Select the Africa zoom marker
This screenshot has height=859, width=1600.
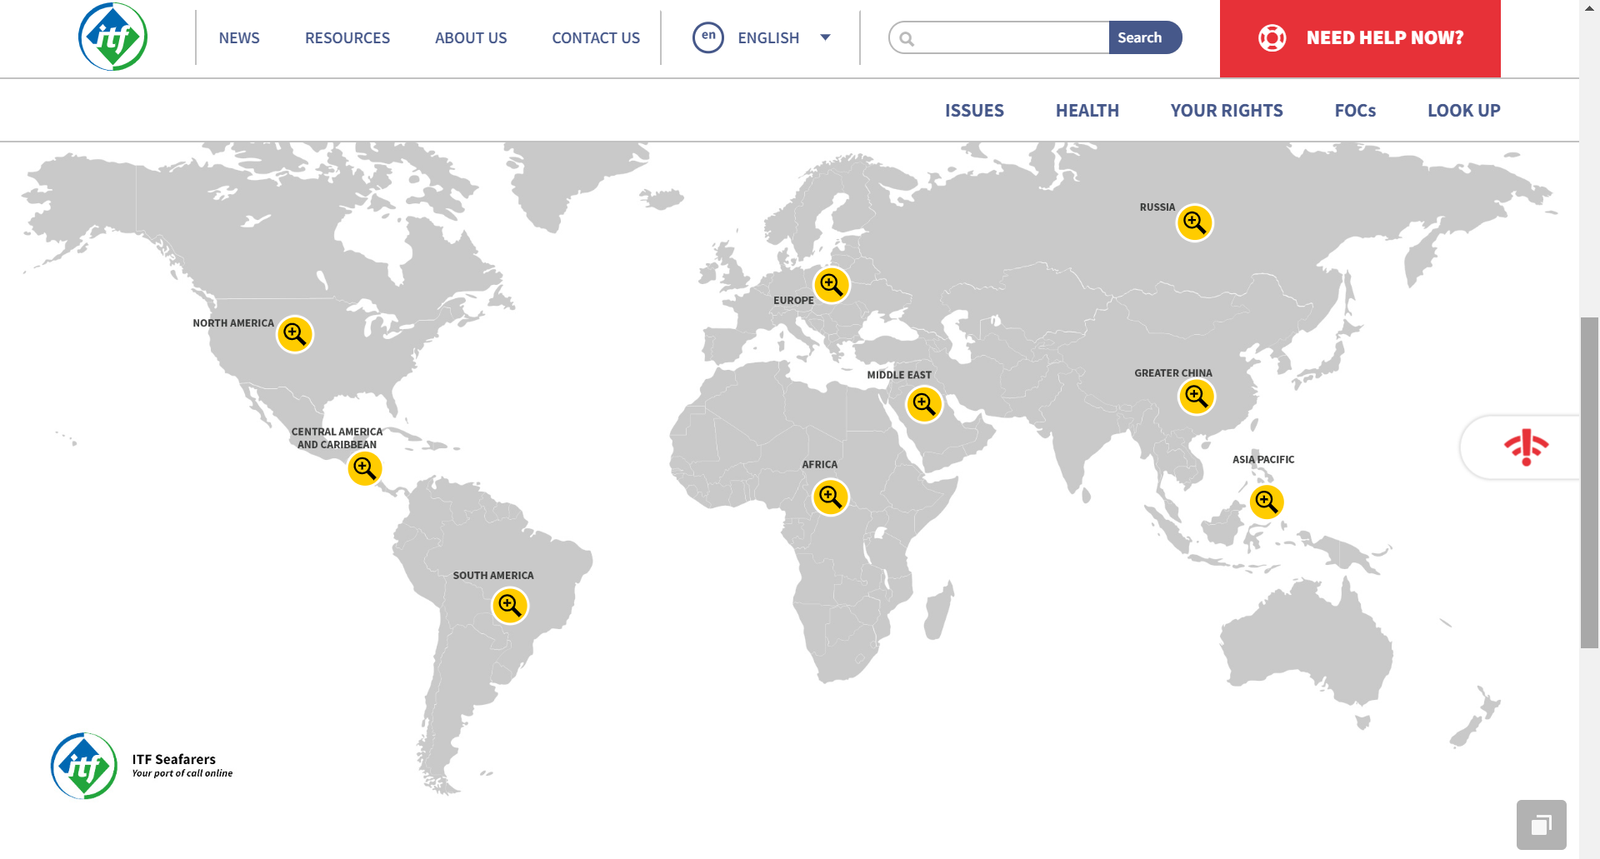[x=830, y=497]
